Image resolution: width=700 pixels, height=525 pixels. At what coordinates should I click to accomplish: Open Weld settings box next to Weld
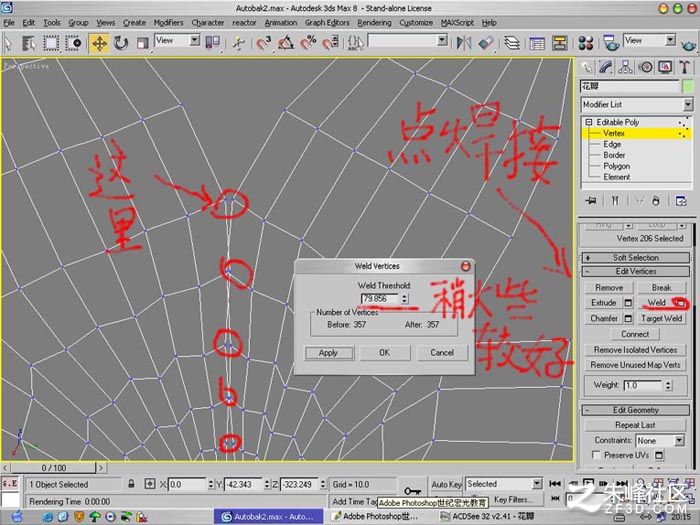tap(680, 303)
